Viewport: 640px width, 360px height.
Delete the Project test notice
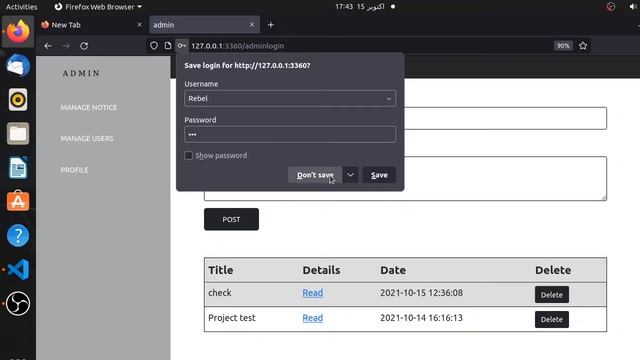click(552, 320)
